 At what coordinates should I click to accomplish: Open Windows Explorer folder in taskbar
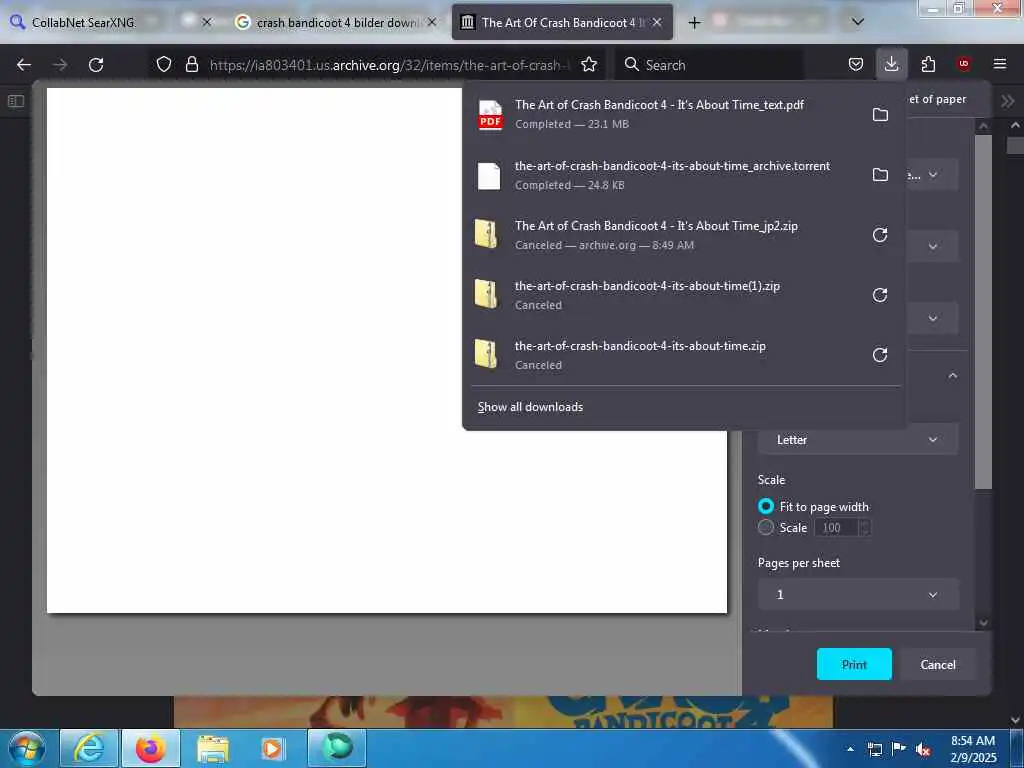coord(212,748)
